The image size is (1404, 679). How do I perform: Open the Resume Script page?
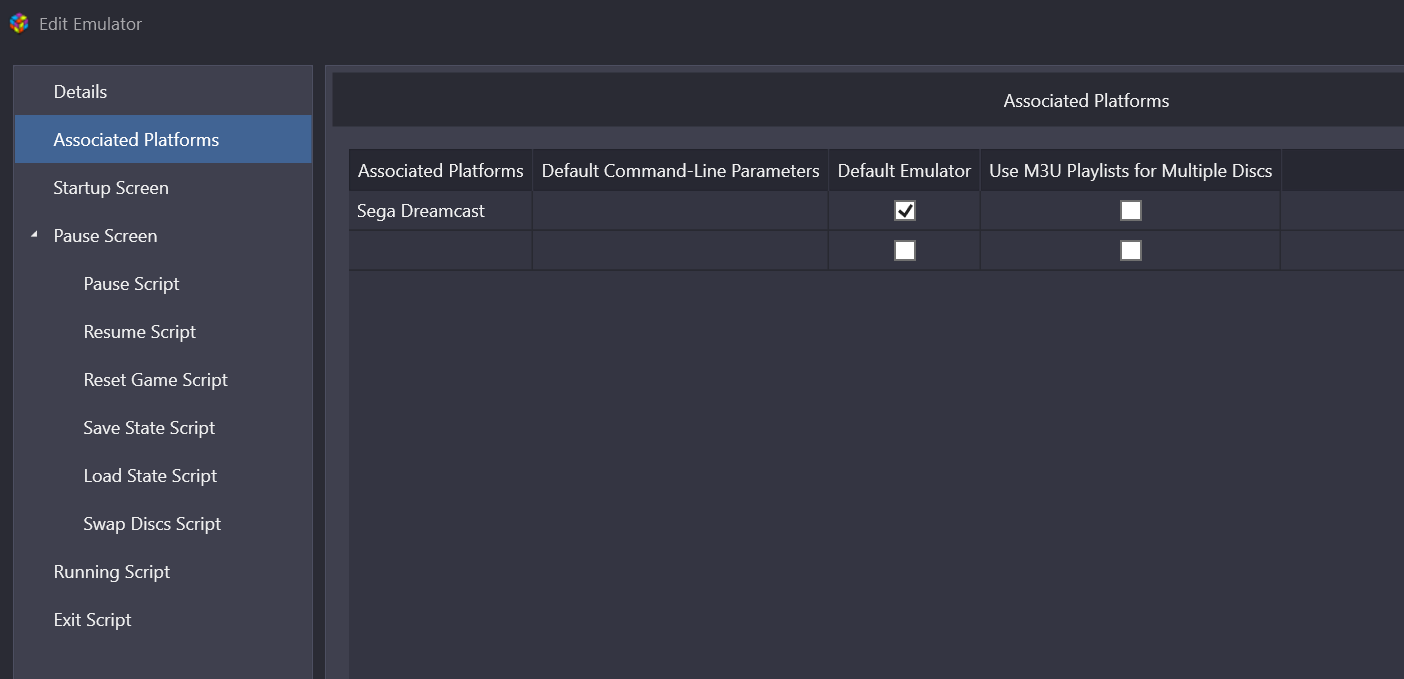(139, 332)
